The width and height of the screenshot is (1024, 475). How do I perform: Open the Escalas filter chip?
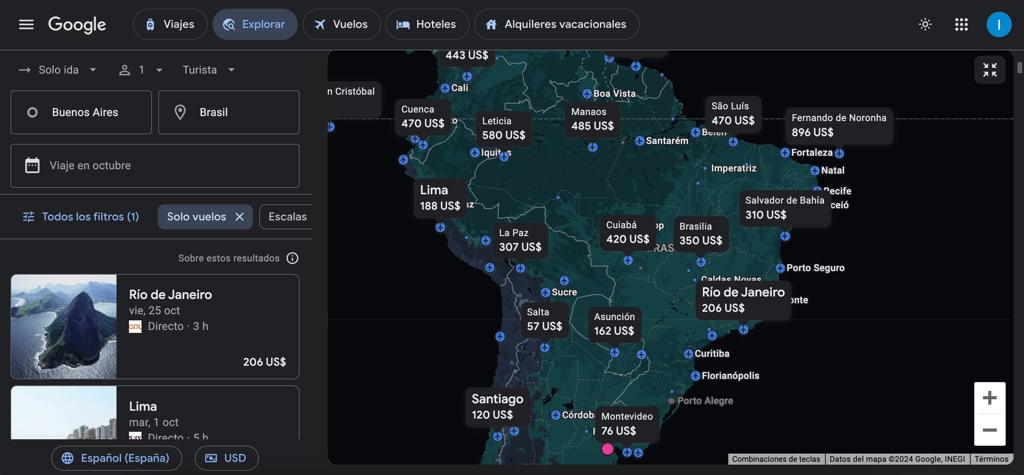point(287,217)
